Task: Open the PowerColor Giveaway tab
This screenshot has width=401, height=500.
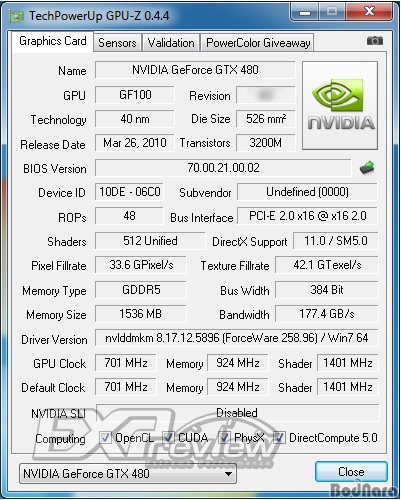Action: [258, 43]
